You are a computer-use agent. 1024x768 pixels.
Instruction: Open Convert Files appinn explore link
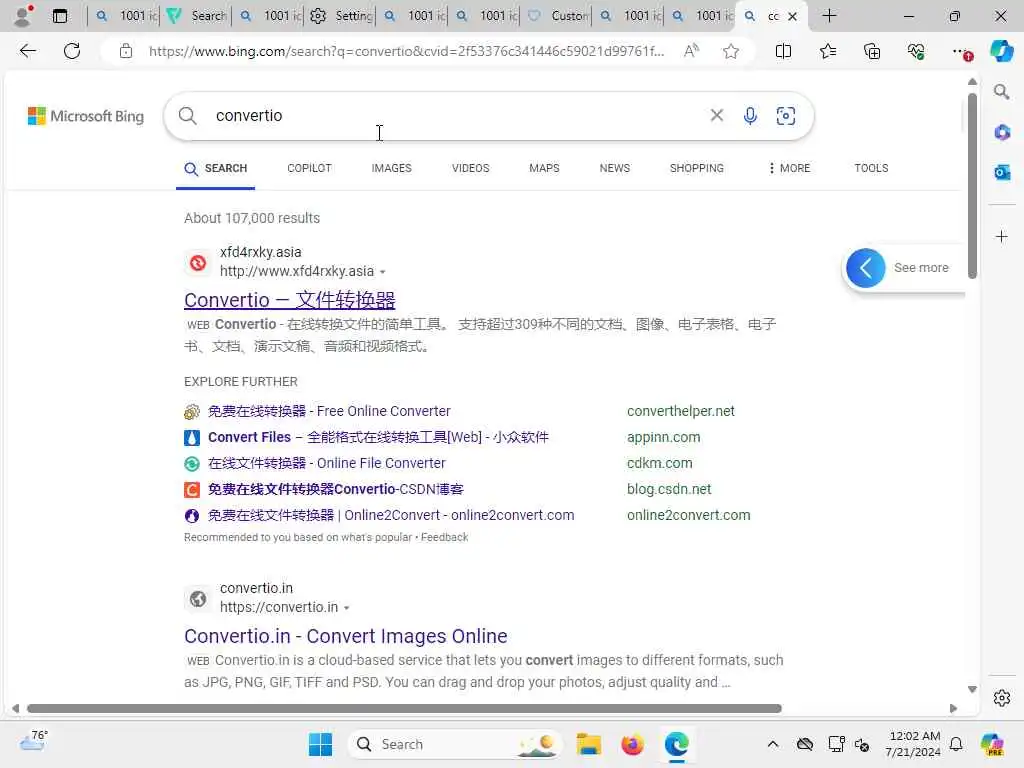[x=378, y=437]
